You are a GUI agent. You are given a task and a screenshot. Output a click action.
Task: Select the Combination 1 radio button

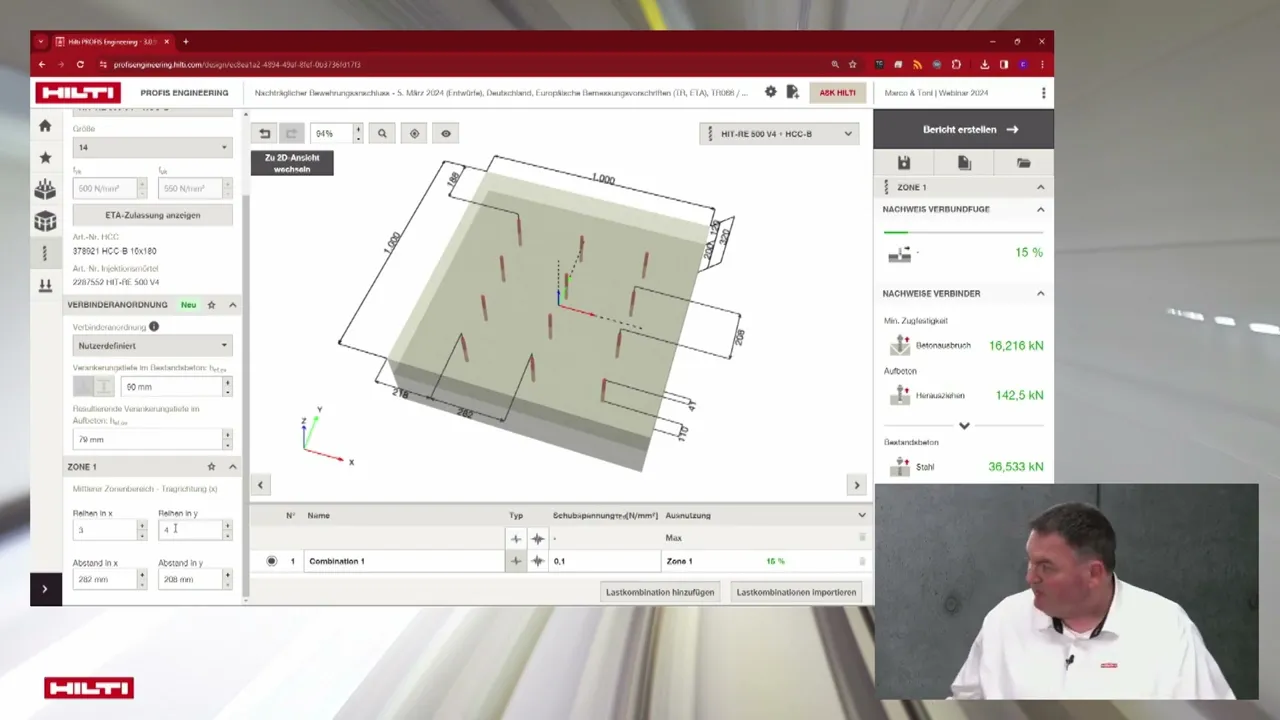pyautogui.click(x=271, y=561)
